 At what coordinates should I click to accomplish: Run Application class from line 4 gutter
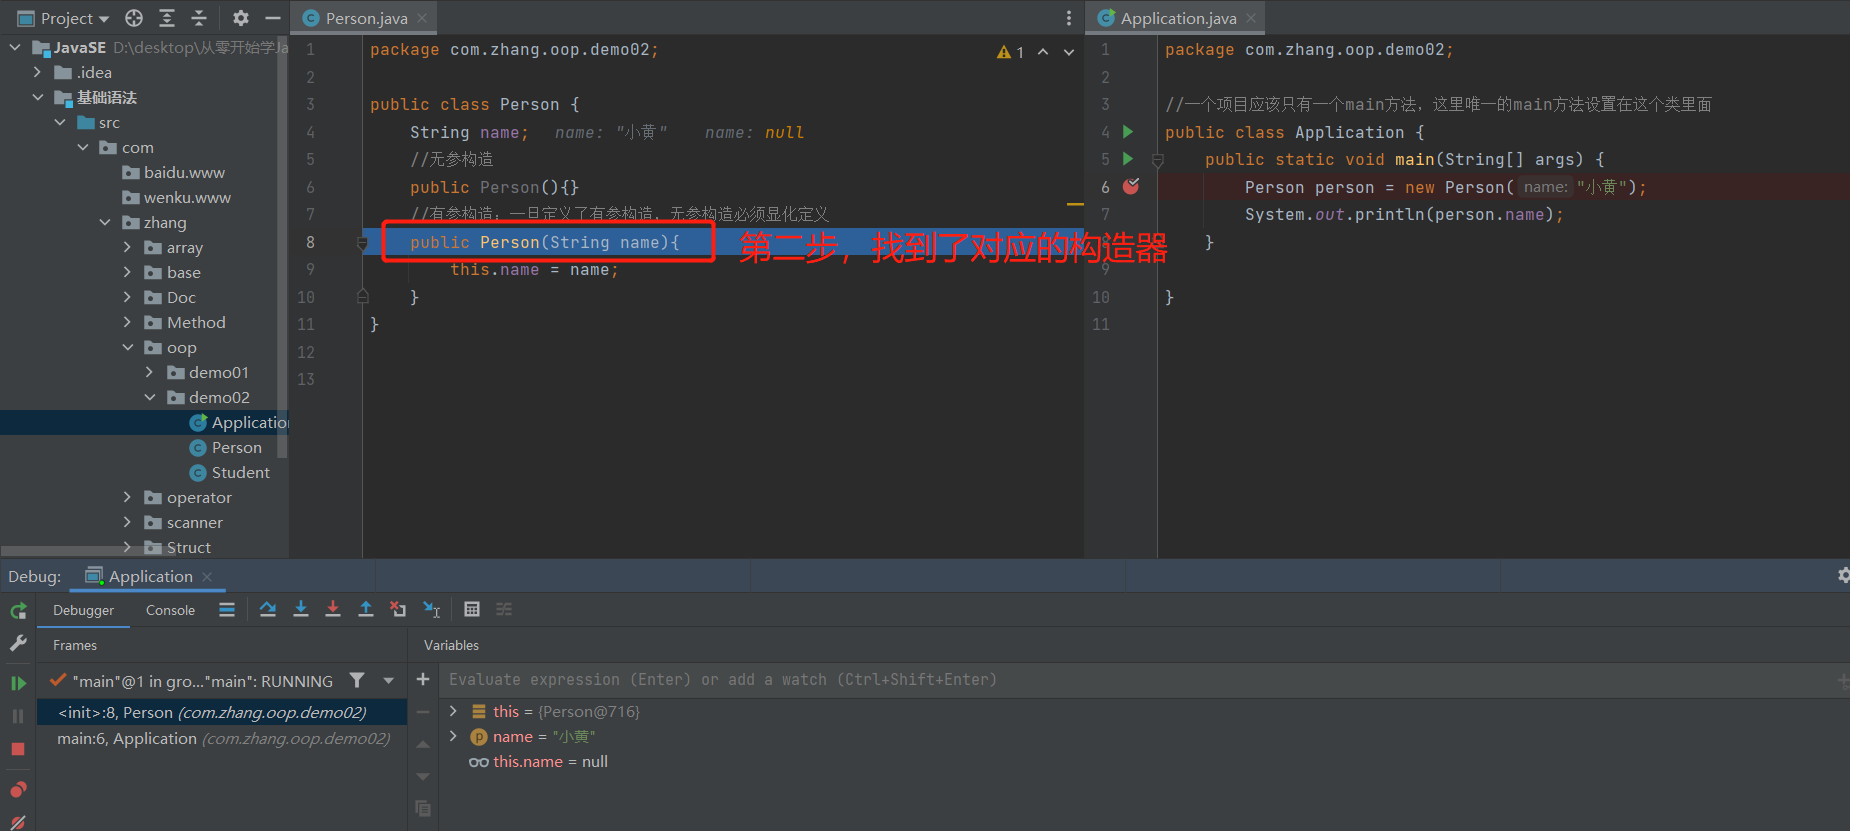point(1128,132)
